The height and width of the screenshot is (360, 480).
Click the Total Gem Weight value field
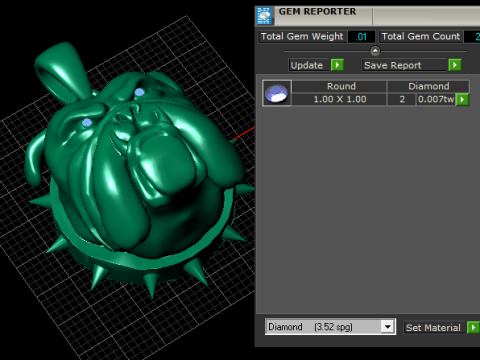click(361, 37)
